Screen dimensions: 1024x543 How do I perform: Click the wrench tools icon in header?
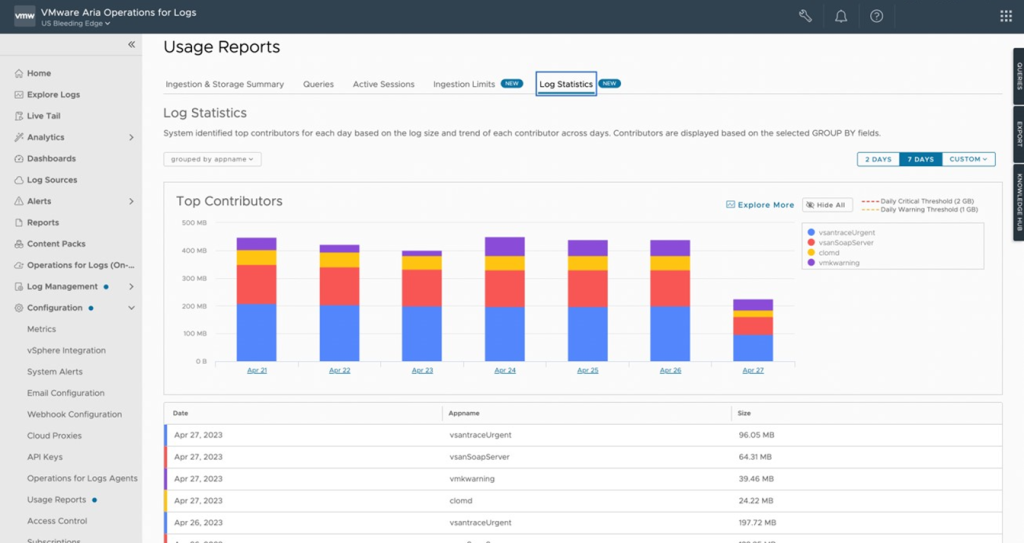point(806,16)
